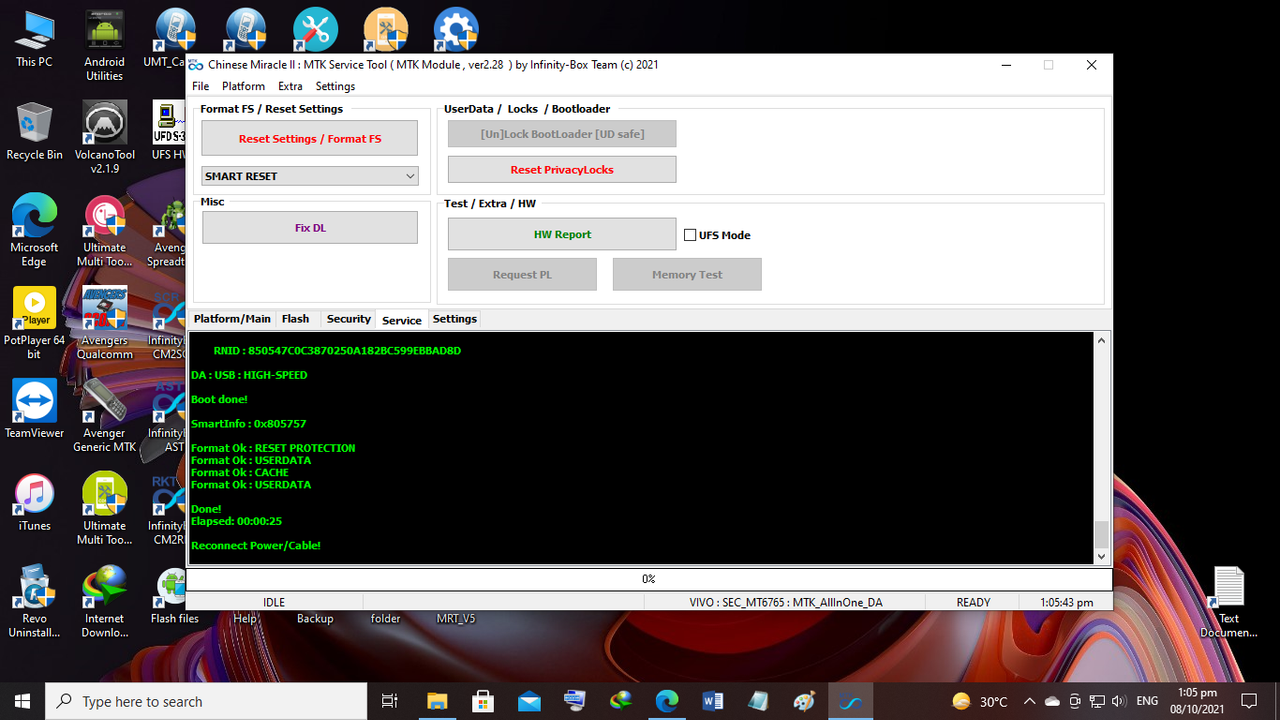Viewport: 1280px width, 720px height.
Task: Click the Request PL button
Action: [522, 274]
